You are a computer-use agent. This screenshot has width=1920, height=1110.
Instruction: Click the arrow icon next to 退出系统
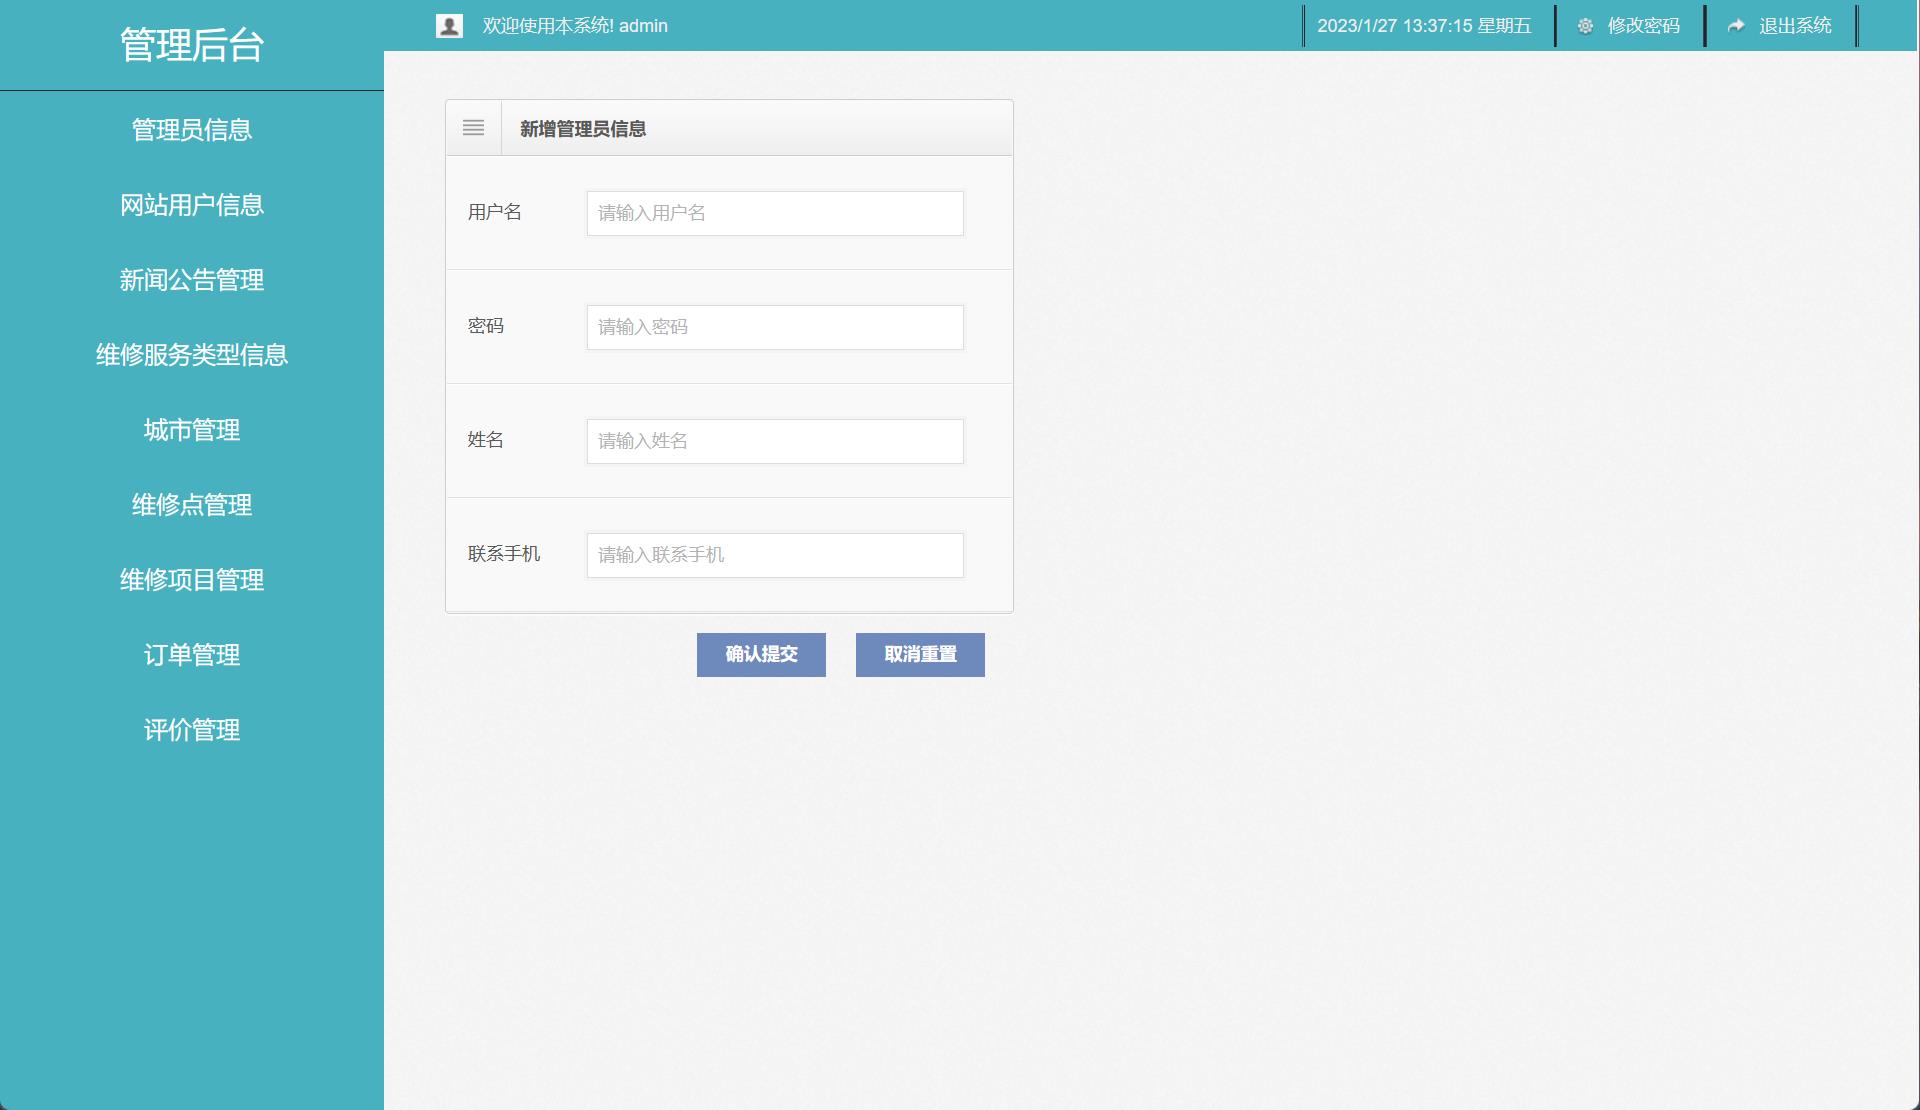(x=1735, y=25)
